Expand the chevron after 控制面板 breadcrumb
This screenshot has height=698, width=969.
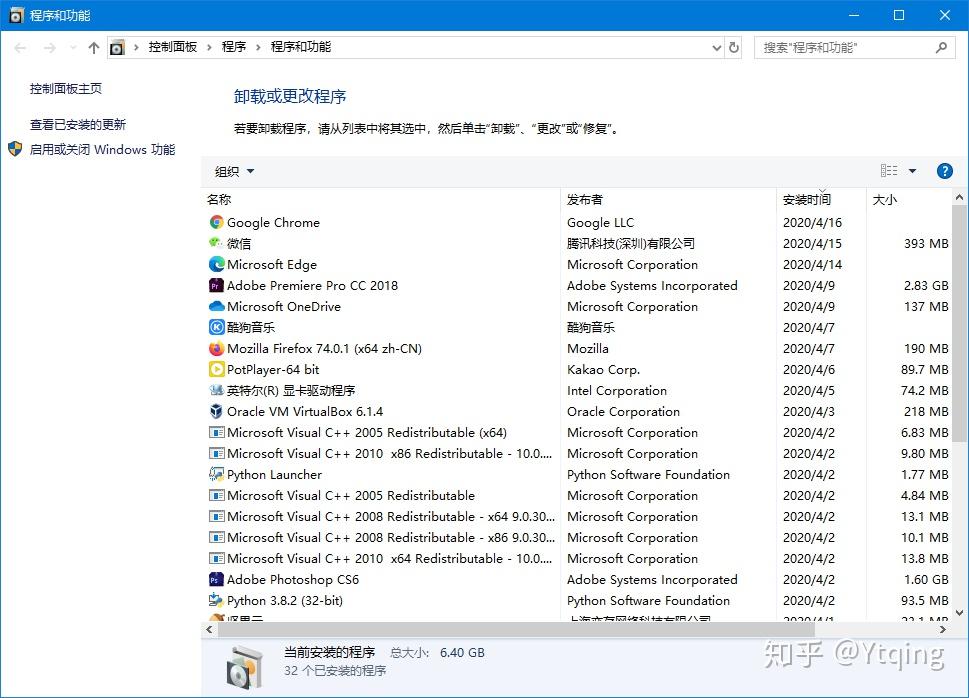209,48
